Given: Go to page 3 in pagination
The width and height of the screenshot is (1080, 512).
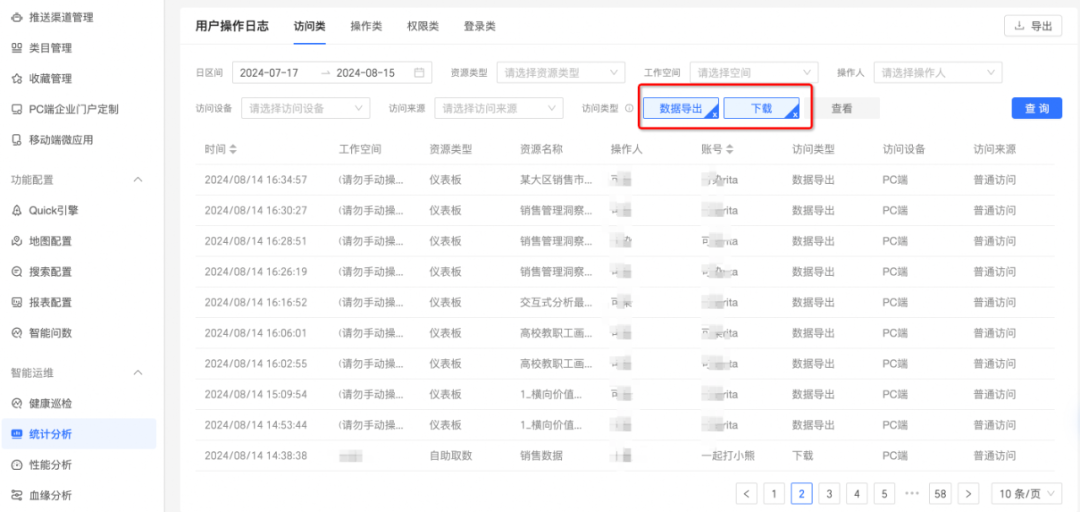Looking at the screenshot, I should click(829, 493).
